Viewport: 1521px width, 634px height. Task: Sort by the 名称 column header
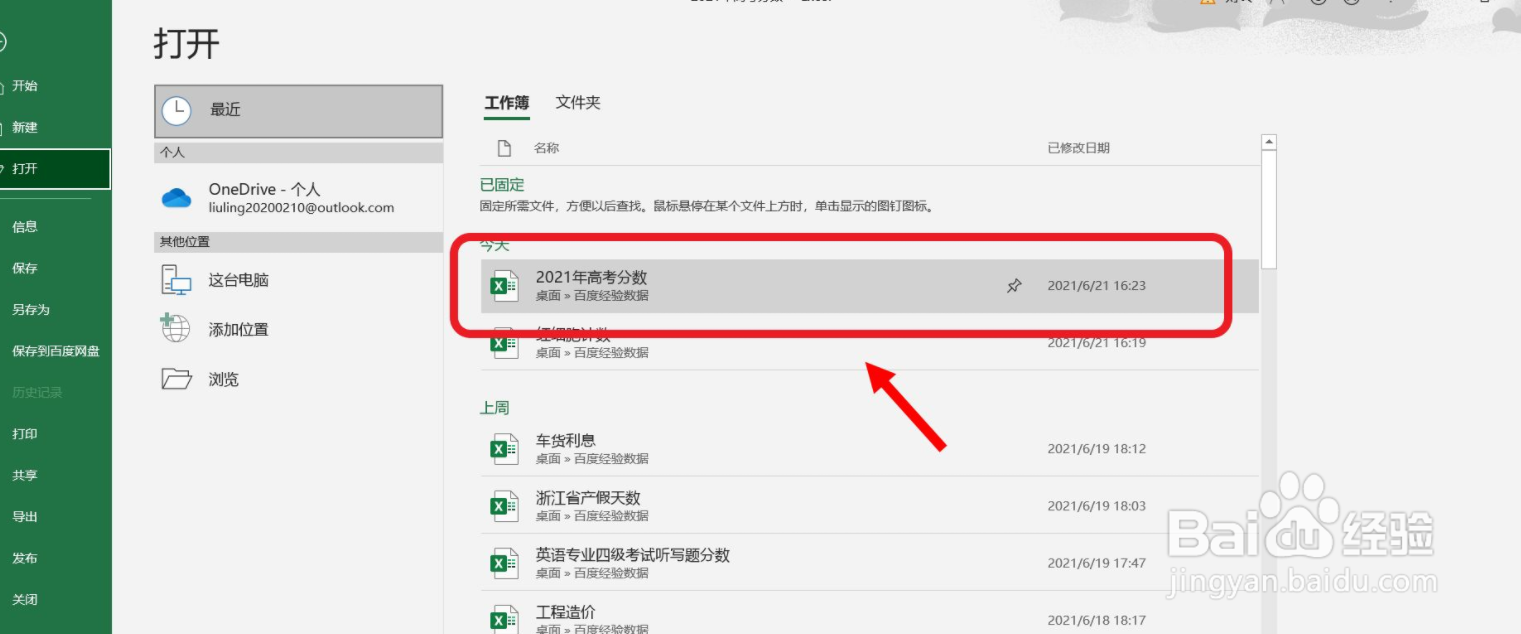[547, 148]
